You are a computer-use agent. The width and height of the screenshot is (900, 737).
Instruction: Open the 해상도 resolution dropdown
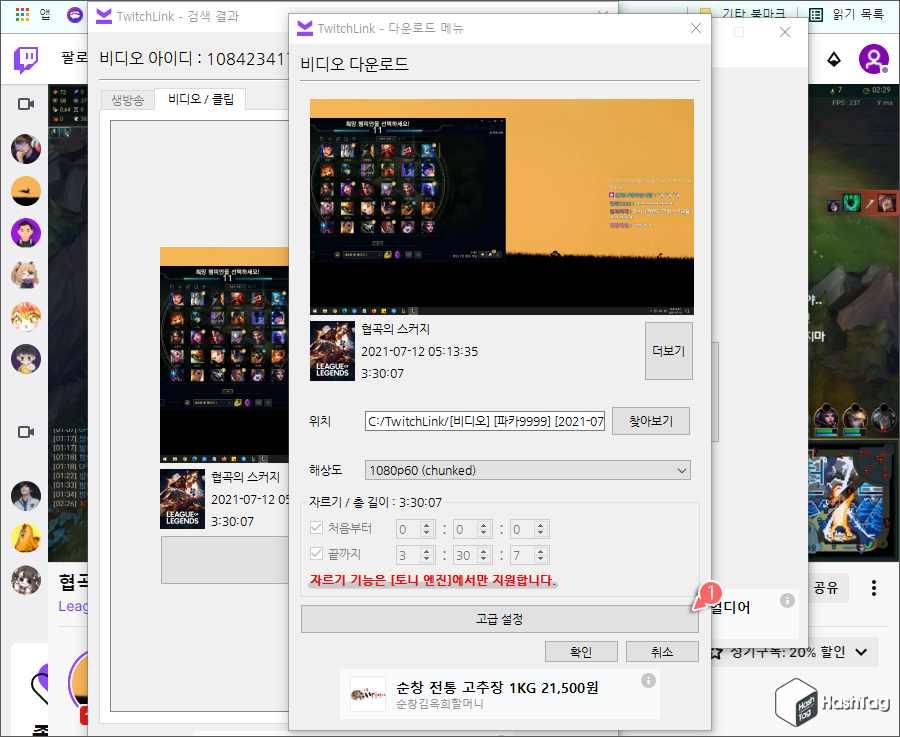coord(527,470)
